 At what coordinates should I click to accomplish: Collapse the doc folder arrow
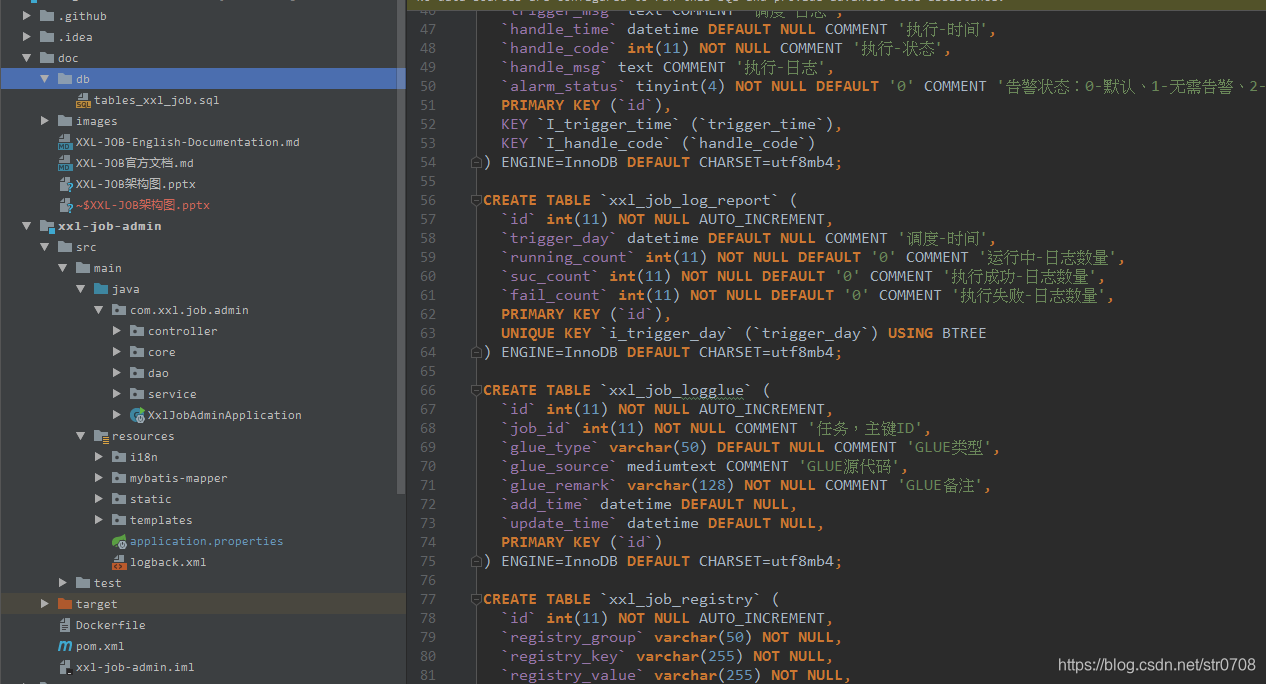pyautogui.click(x=27, y=58)
